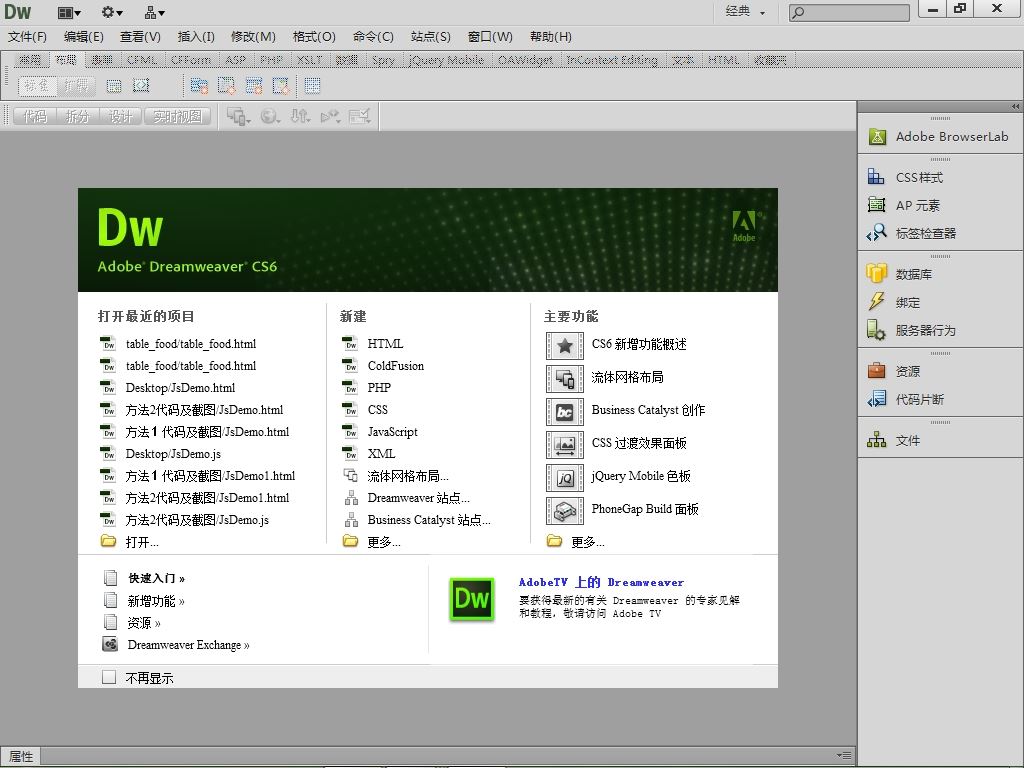Select the jQuery Mobile insert tab
The height and width of the screenshot is (768, 1024).
tap(446, 60)
